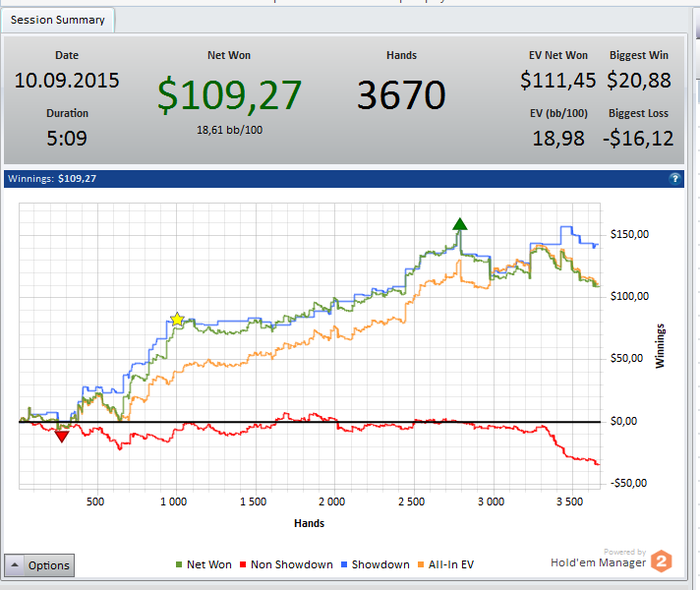This screenshot has height=590, width=700.
Task: Click the $100,00 axis label
Action: point(629,296)
